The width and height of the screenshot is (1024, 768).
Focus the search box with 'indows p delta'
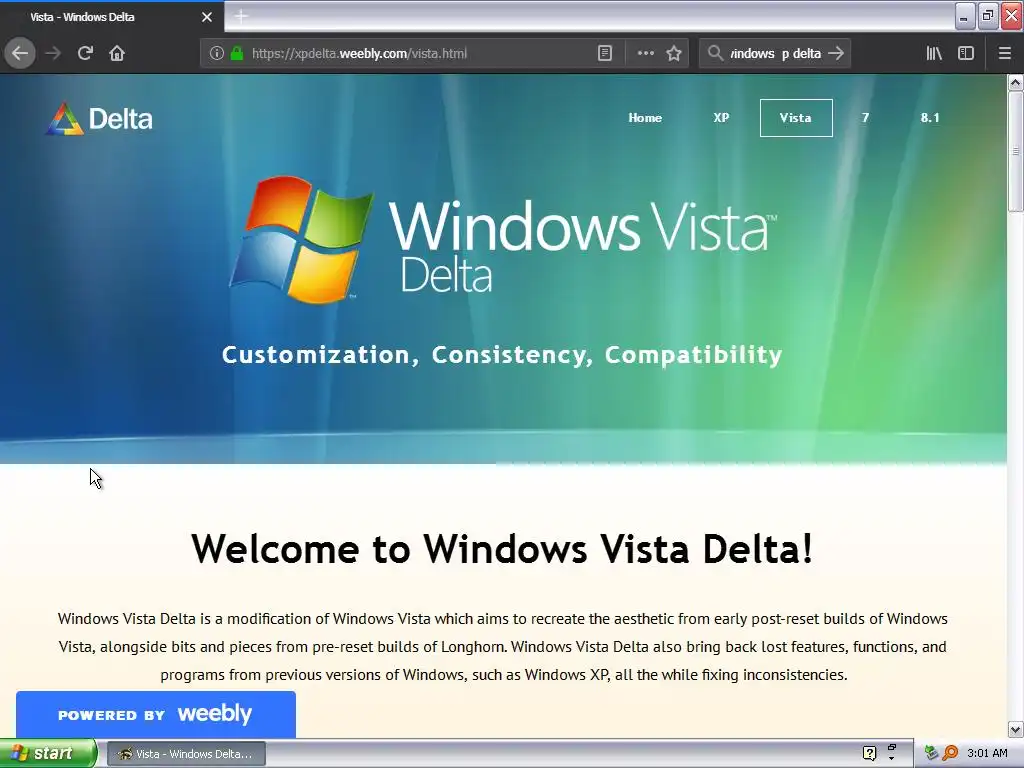(775, 53)
